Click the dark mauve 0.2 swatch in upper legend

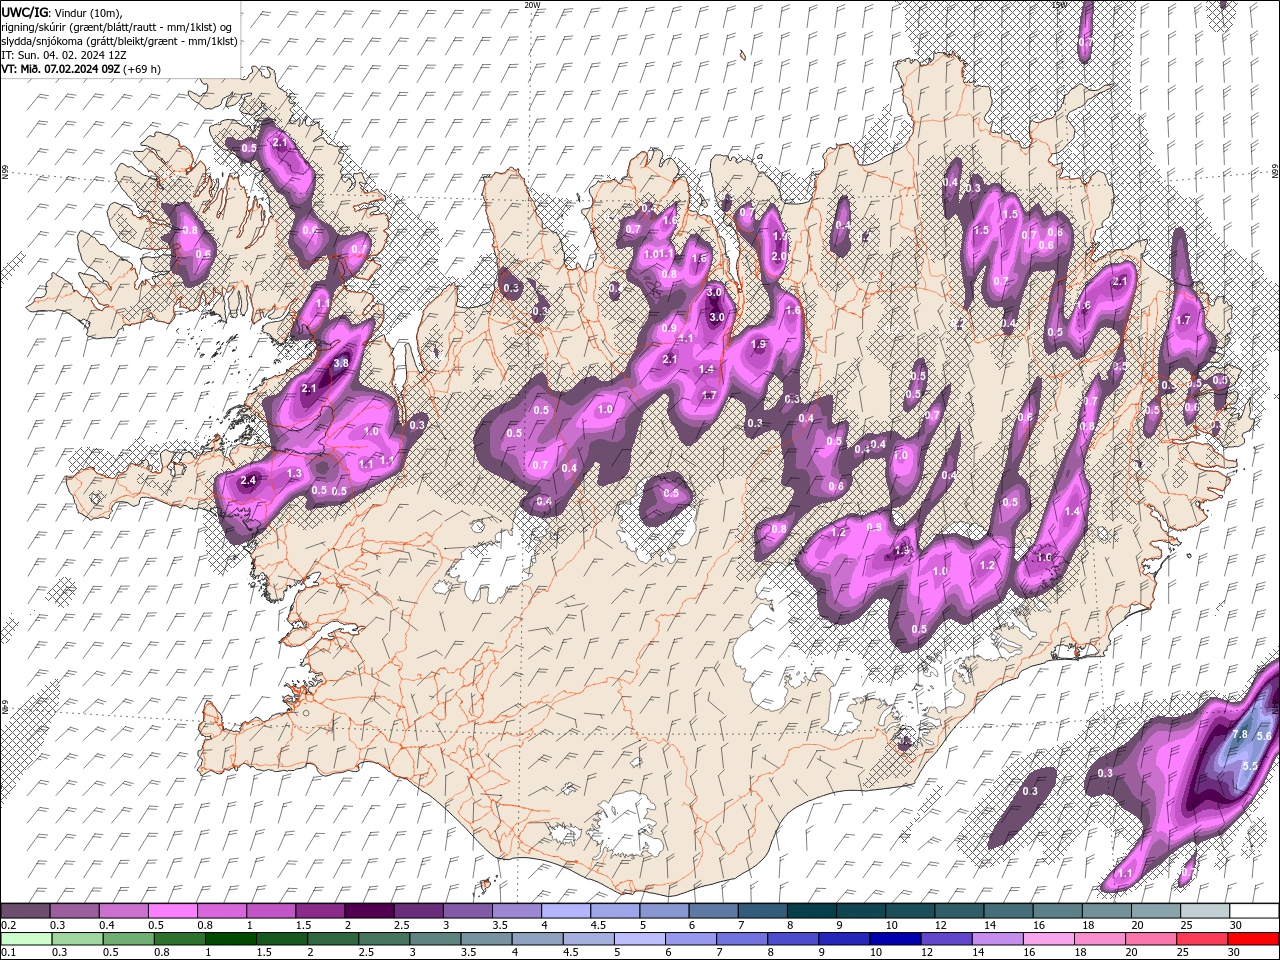coord(25,911)
